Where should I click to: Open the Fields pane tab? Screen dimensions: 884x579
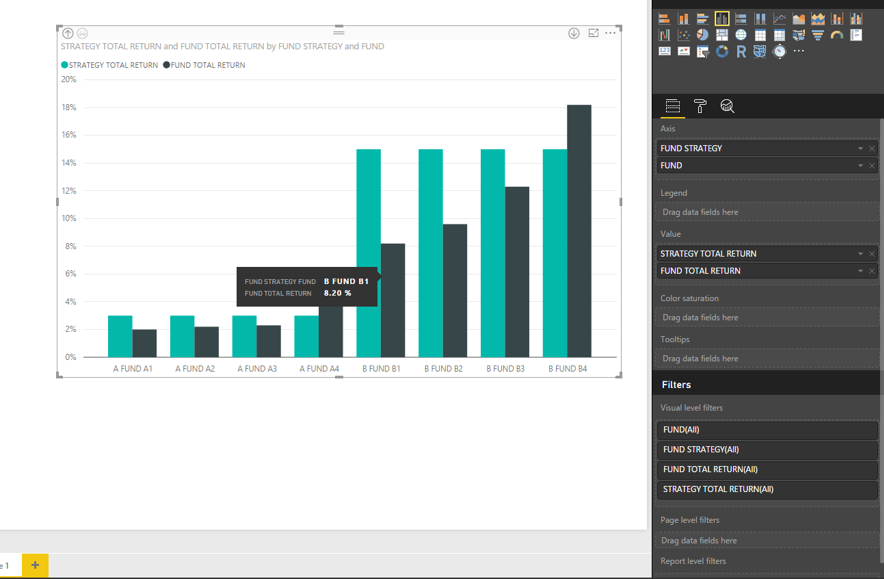[x=673, y=106]
